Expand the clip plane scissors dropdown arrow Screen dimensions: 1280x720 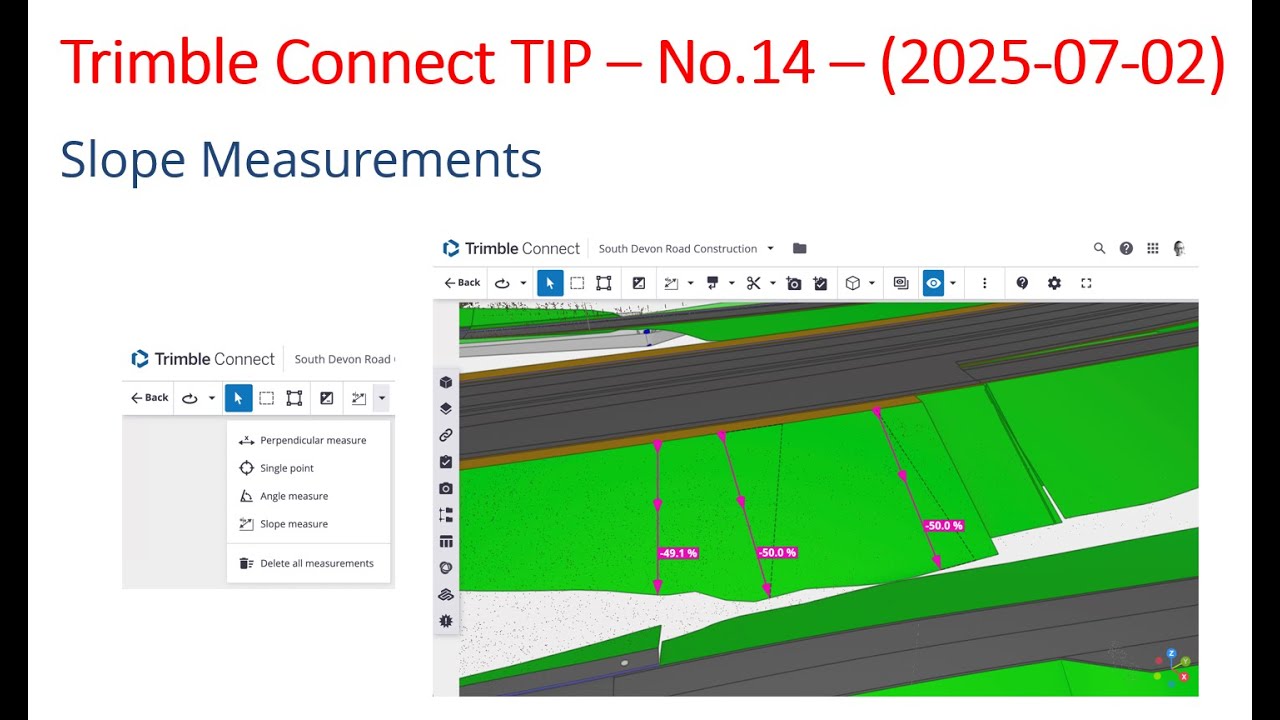(x=772, y=283)
